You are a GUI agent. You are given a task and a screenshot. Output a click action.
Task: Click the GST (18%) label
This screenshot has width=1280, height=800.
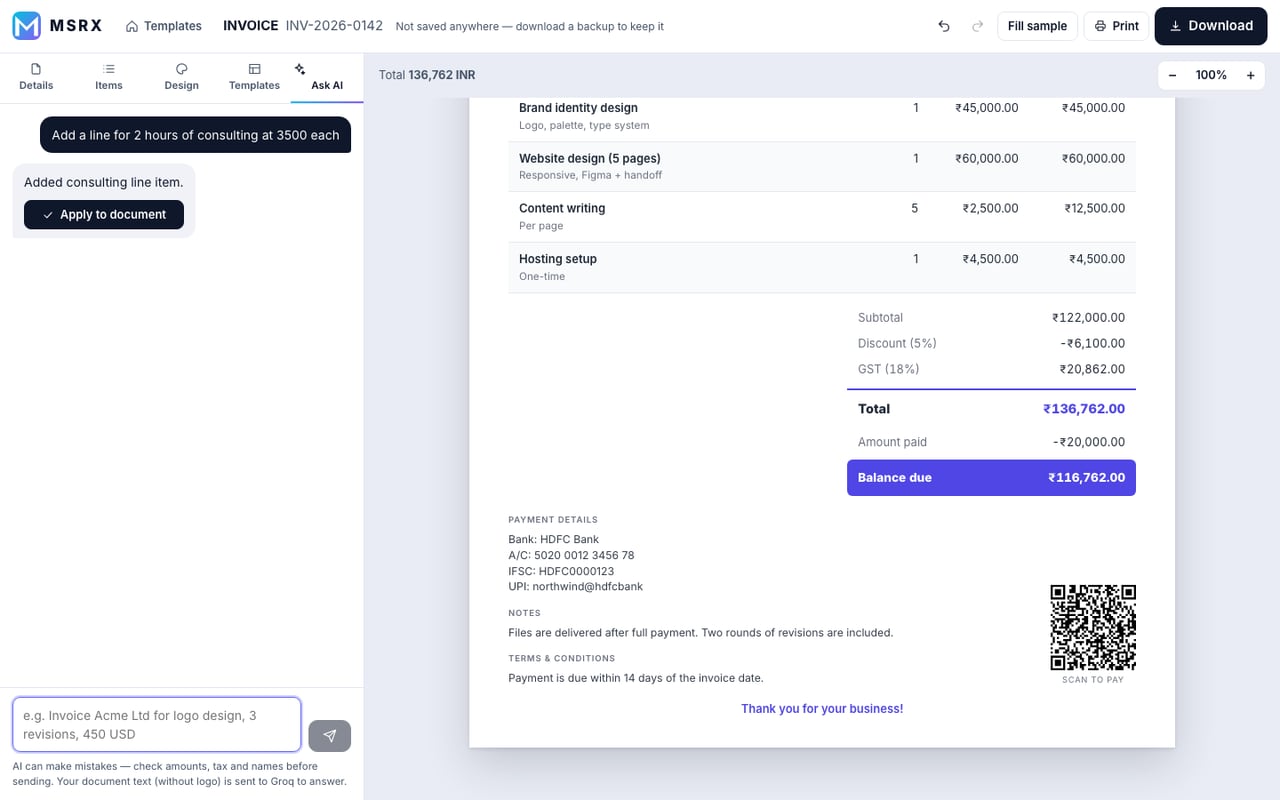[888, 369]
